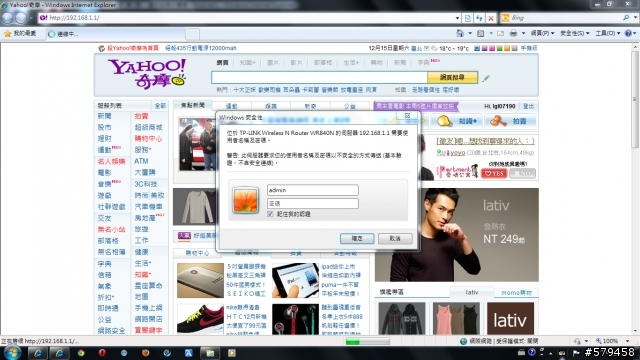Switch Yahoo search to the 知識+ tab
Image resolution: width=640 pixels, height=360 pixels.
(247, 63)
